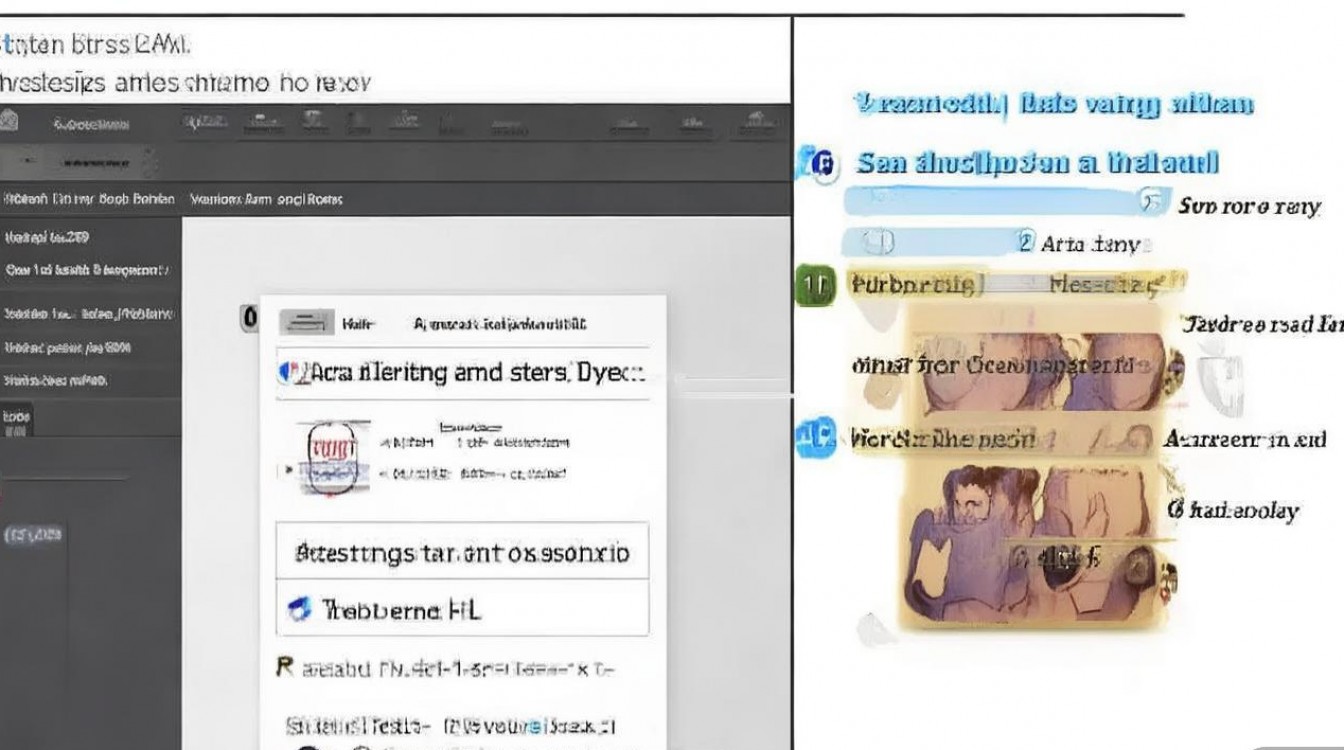Click the 'Atestings tar ant oxesonxio' button
The height and width of the screenshot is (750, 1344).
pos(462,552)
